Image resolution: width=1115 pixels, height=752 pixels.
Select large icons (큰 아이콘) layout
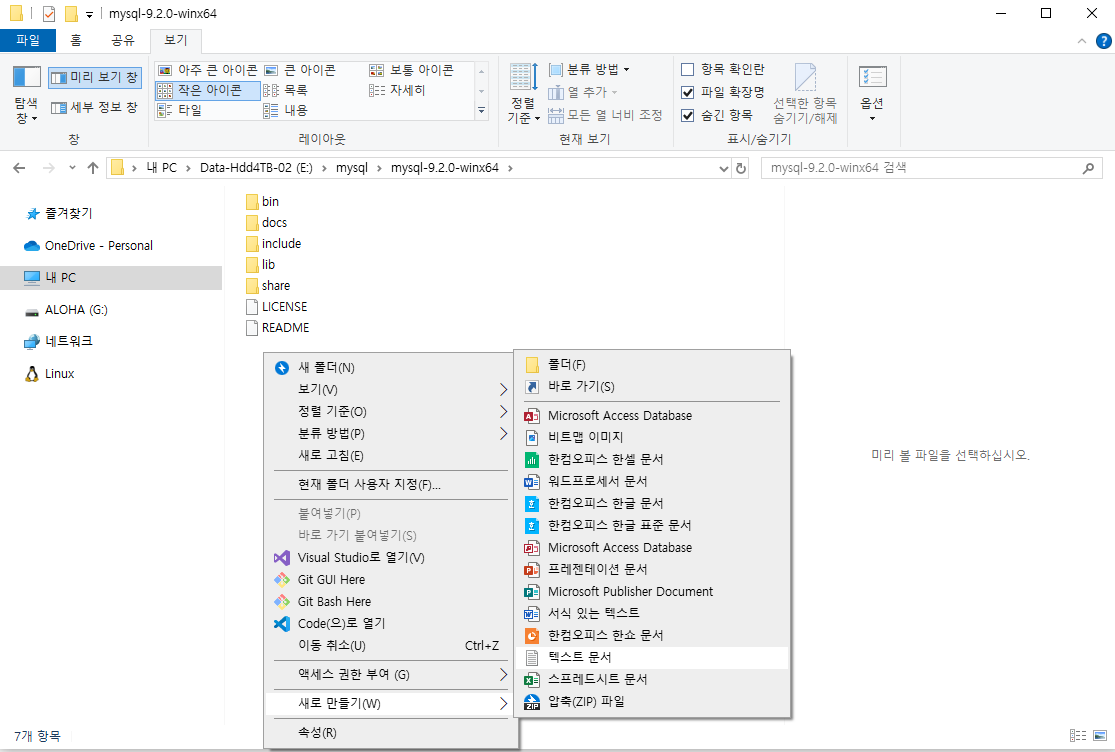[299, 70]
